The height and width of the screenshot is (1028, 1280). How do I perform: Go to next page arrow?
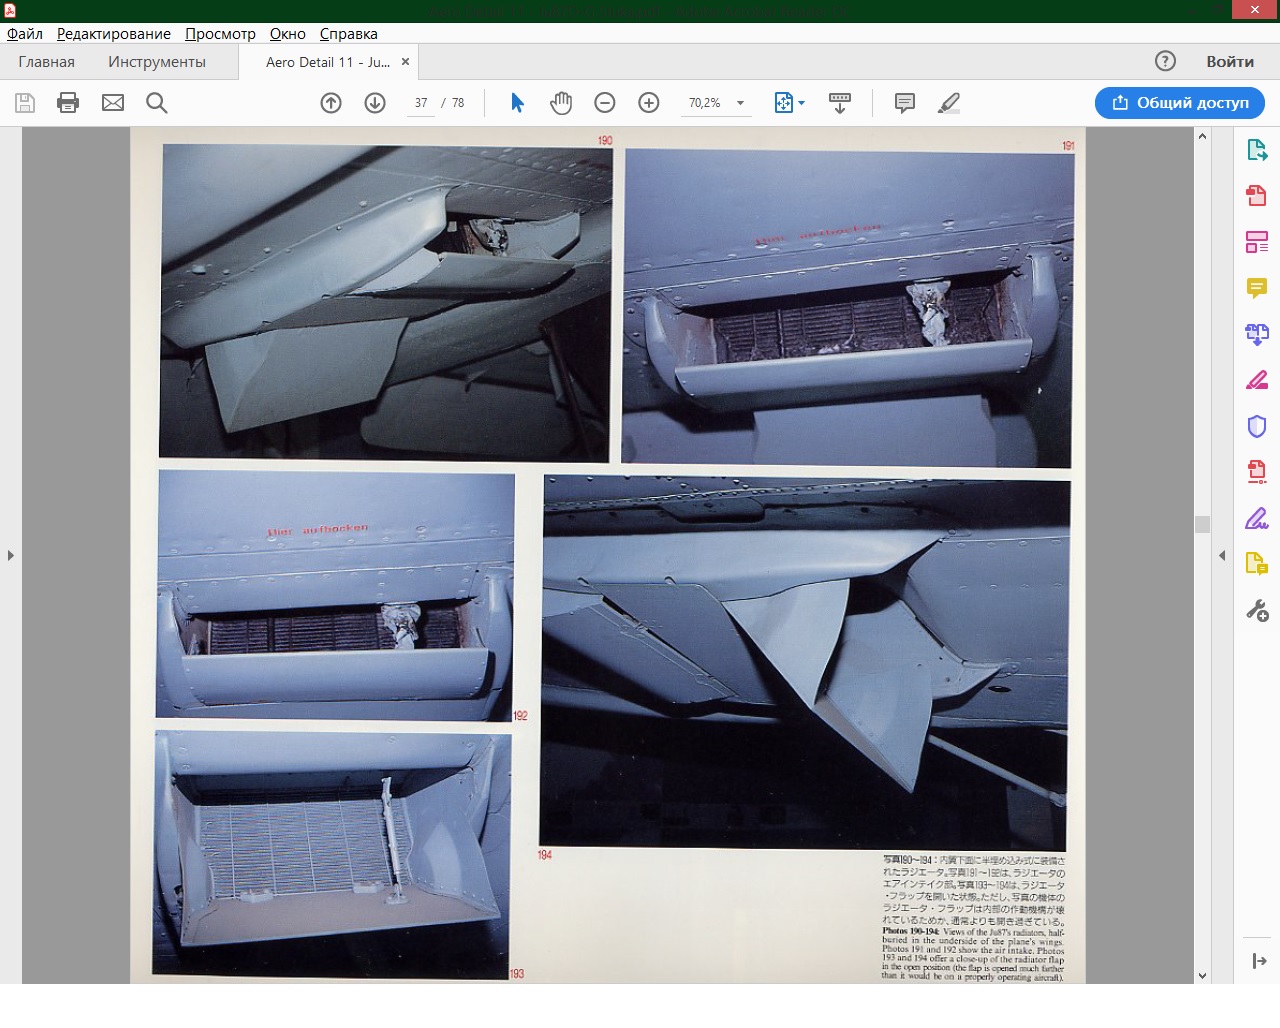pos(375,103)
